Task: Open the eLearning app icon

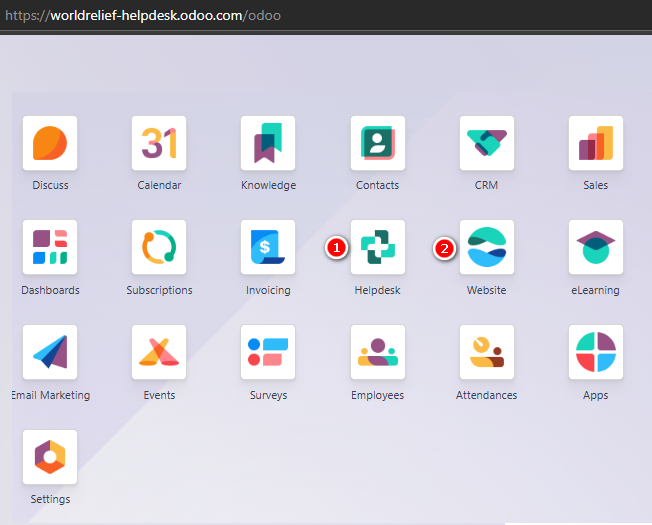Action: point(595,247)
